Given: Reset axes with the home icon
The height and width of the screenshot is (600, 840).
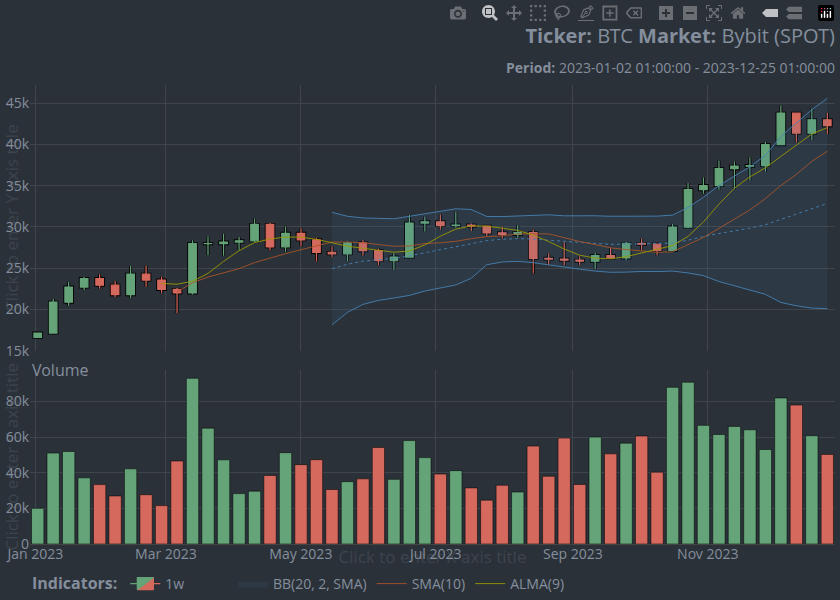Looking at the screenshot, I should point(738,13).
